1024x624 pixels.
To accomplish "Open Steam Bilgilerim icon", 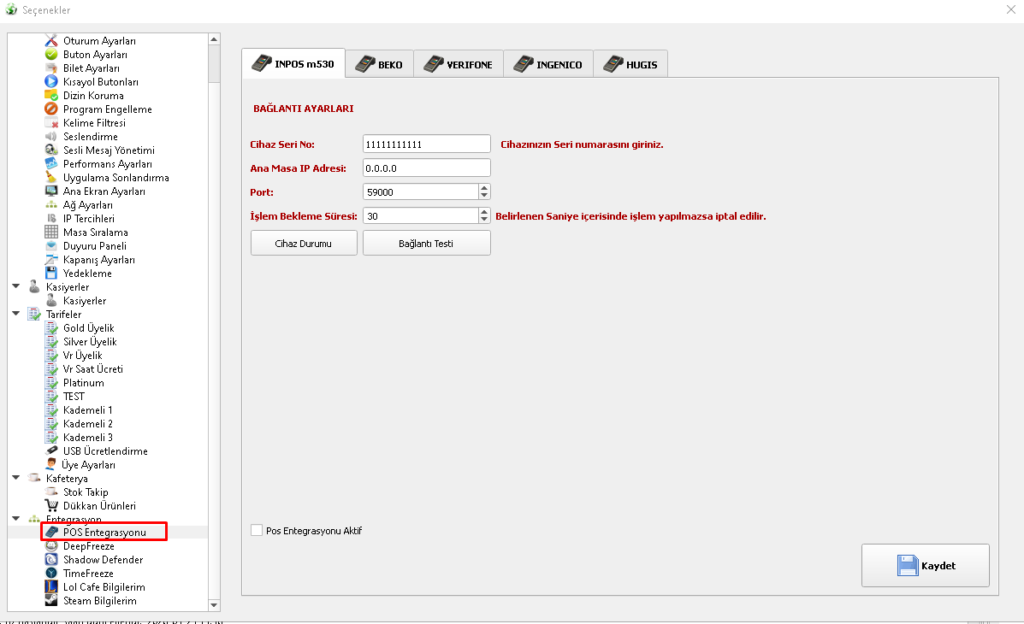I will pyautogui.click(x=52, y=601).
